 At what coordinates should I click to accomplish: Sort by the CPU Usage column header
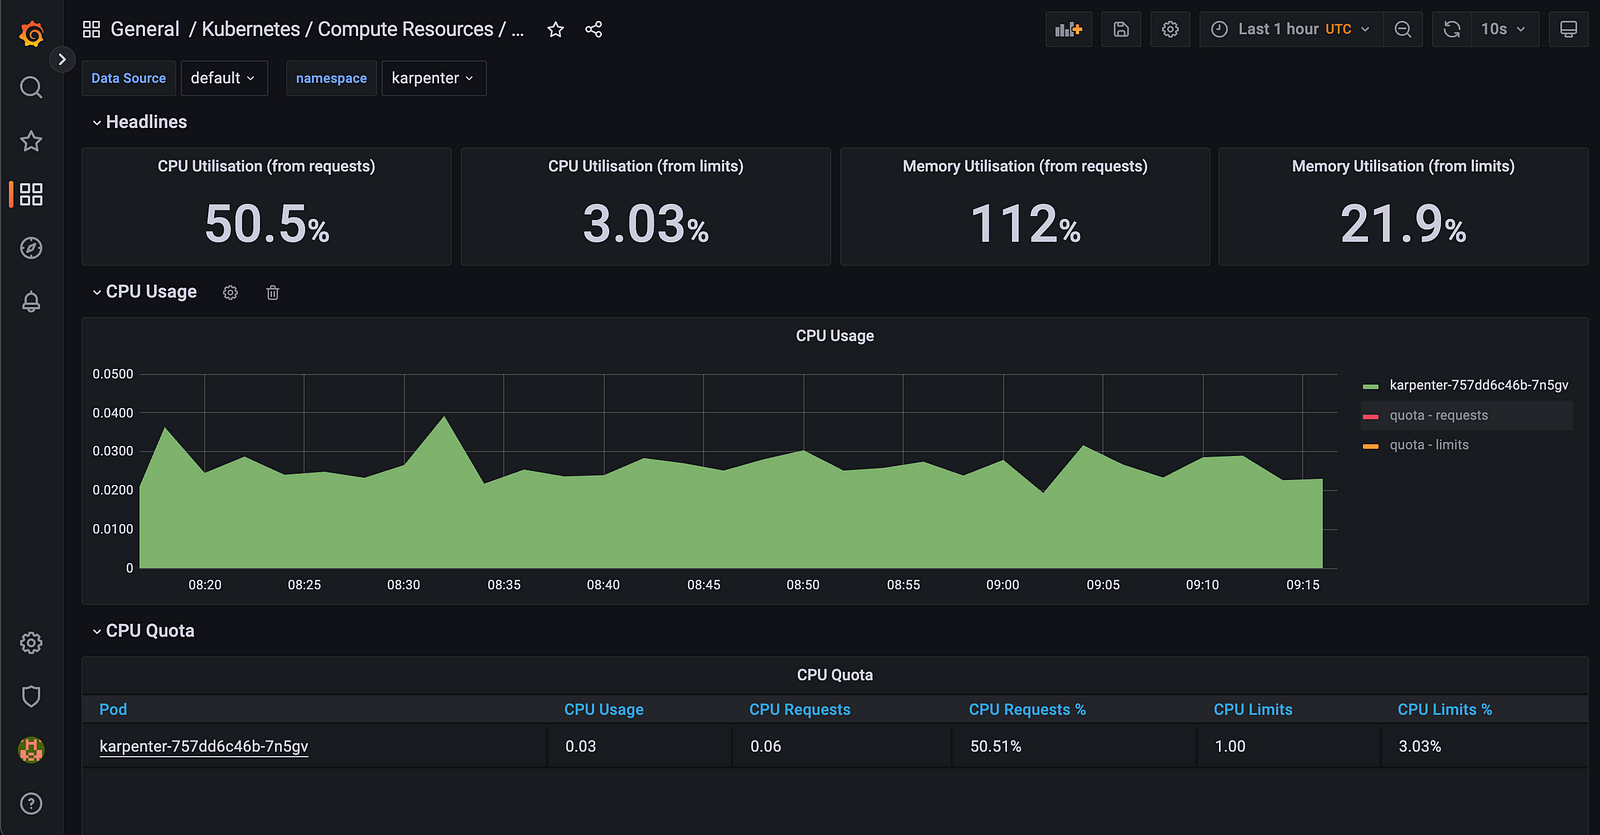(x=604, y=709)
